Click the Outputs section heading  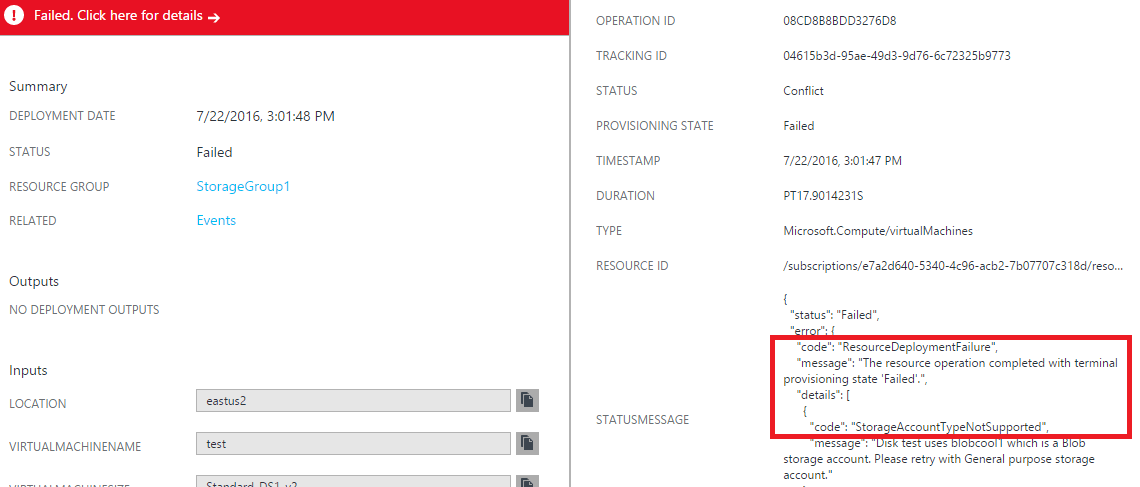(x=33, y=281)
